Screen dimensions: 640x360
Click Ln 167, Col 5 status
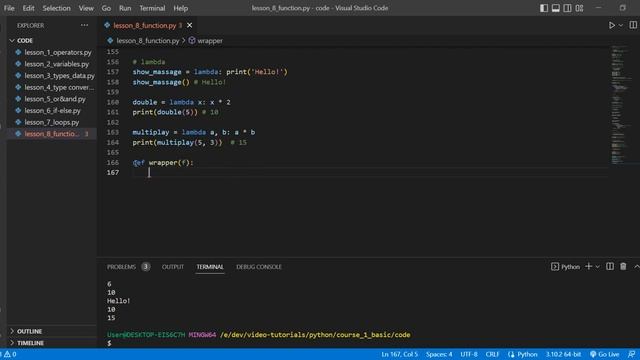tap(400, 354)
